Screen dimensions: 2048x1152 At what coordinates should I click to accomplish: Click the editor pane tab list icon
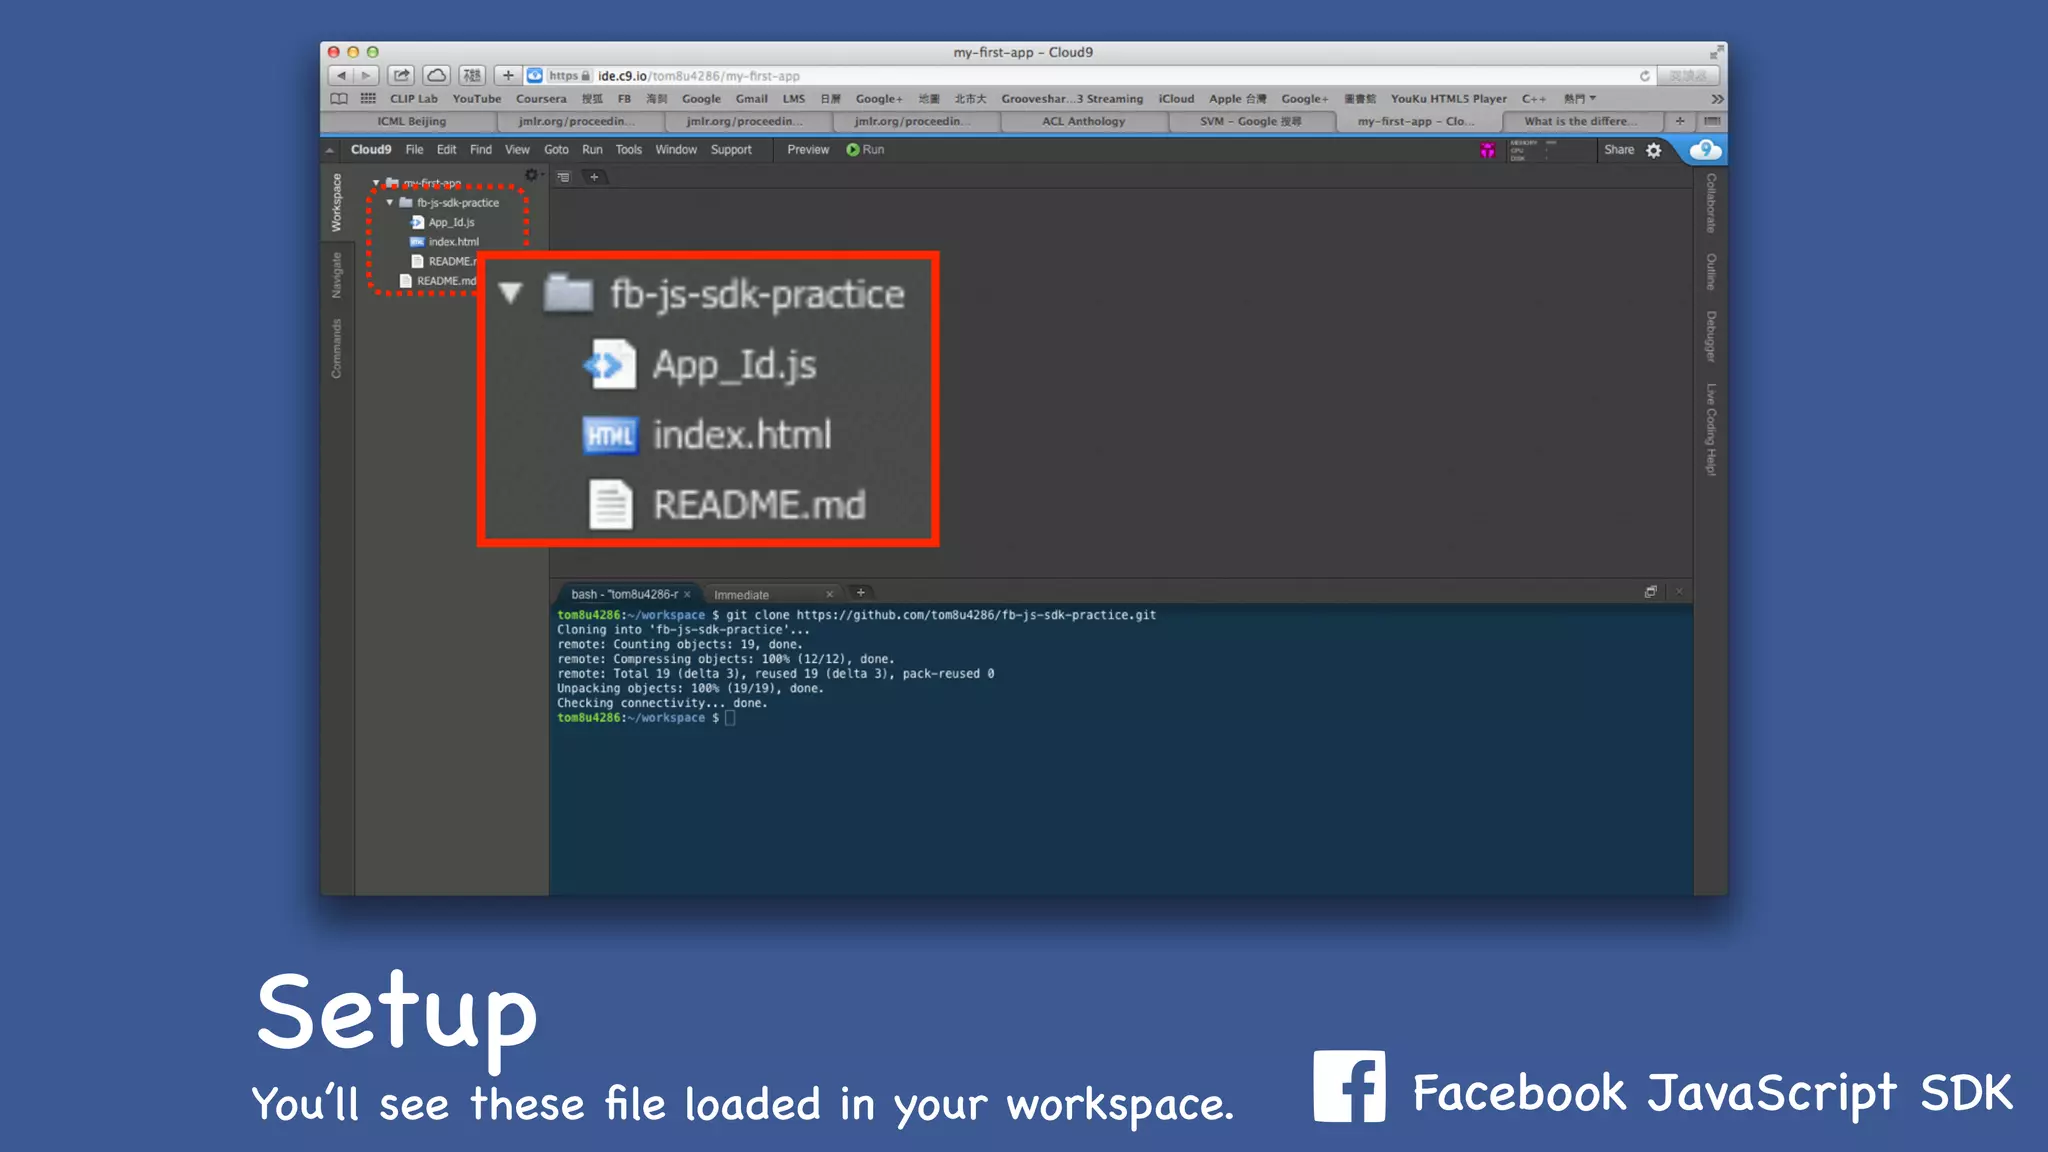(x=564, y=177)
